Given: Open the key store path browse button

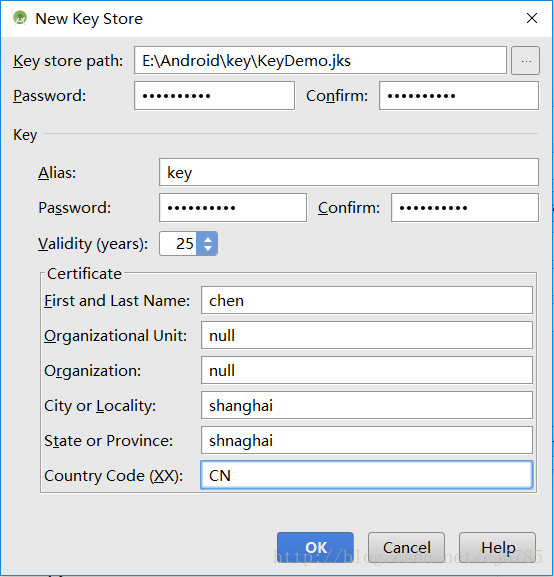Looking at the screenshot, I should point(525,60).
